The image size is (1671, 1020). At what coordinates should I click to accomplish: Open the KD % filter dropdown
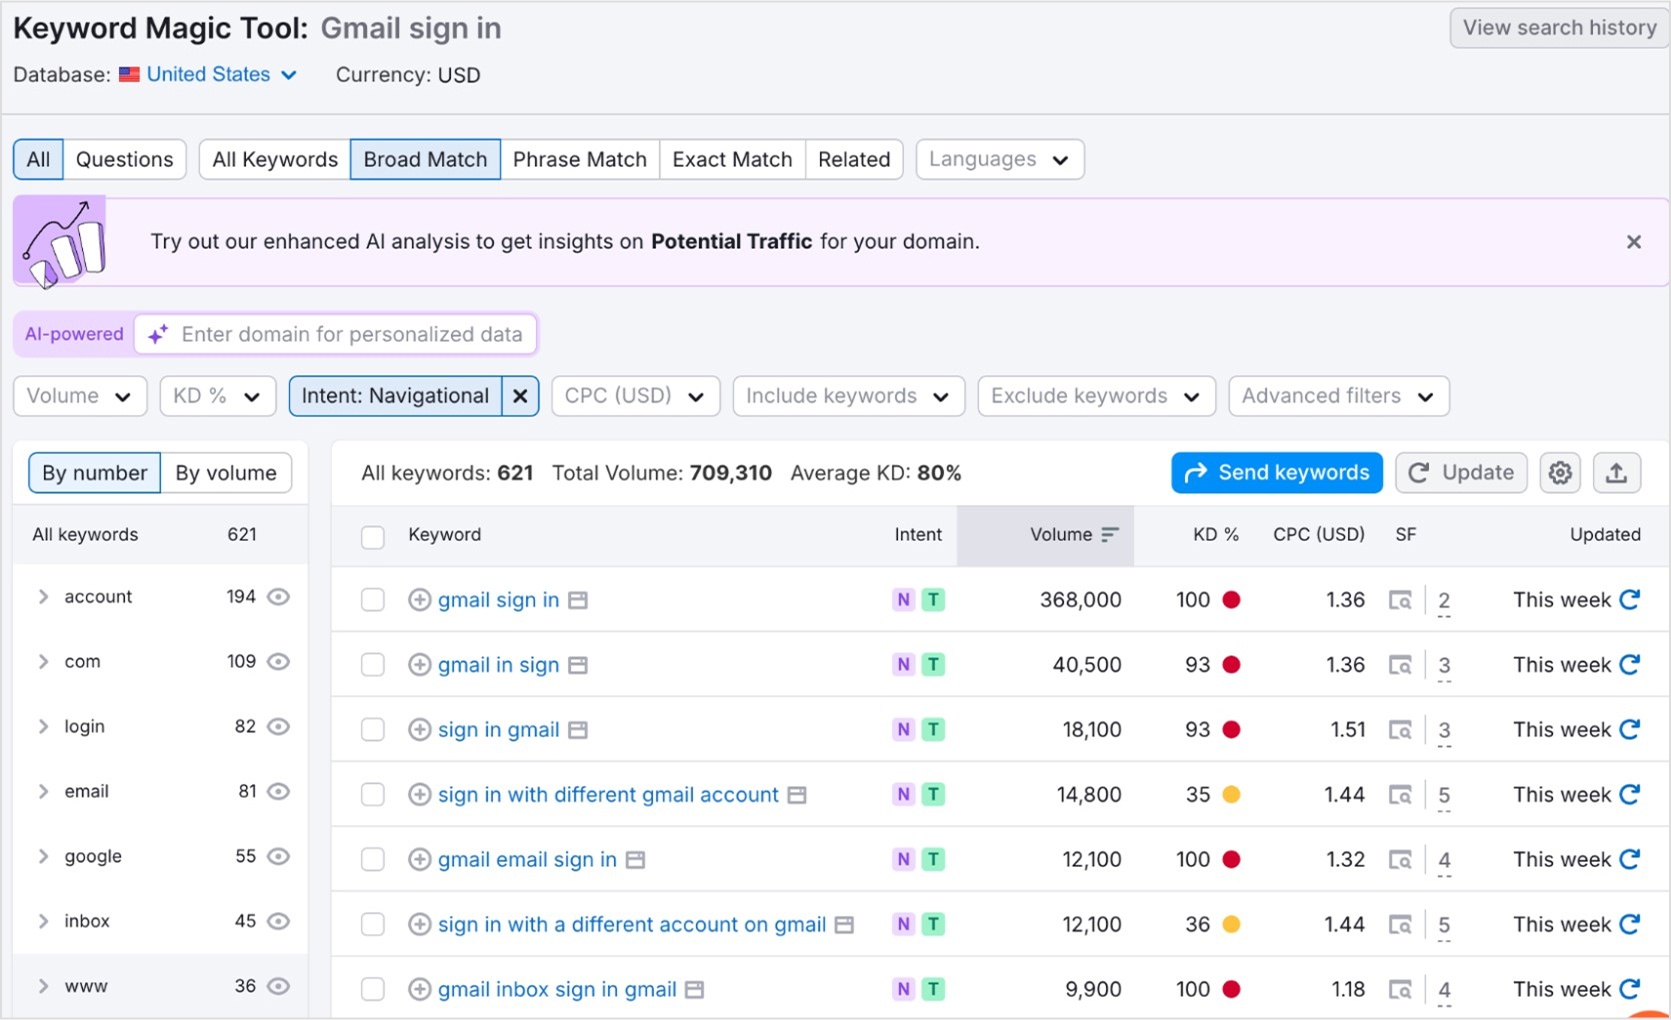click(217, 396)
